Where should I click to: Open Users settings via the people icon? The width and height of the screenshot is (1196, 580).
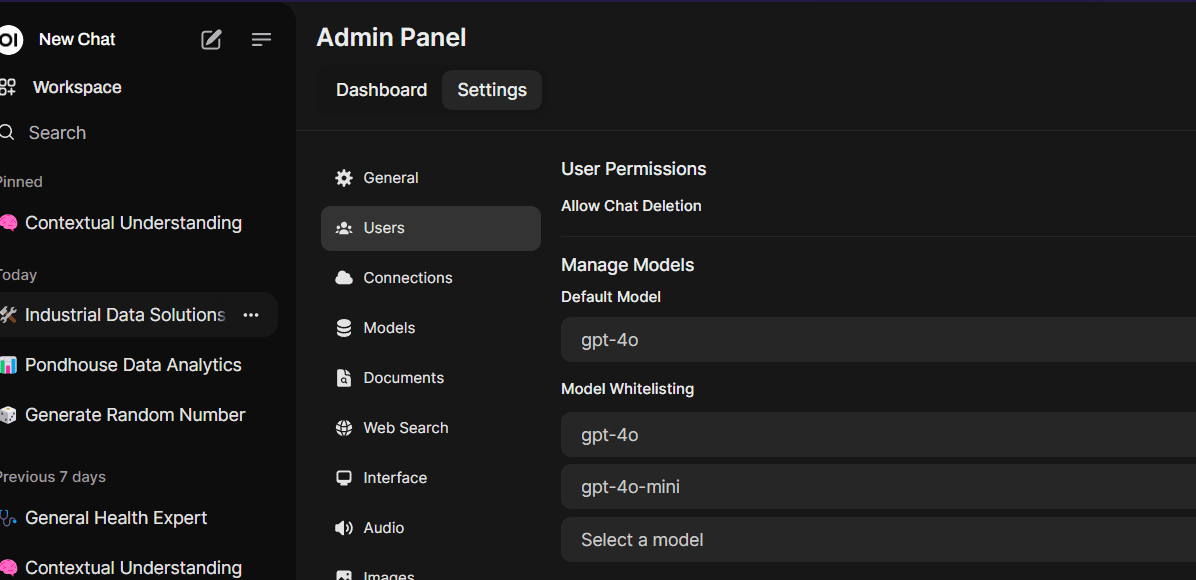click(344, 227)
